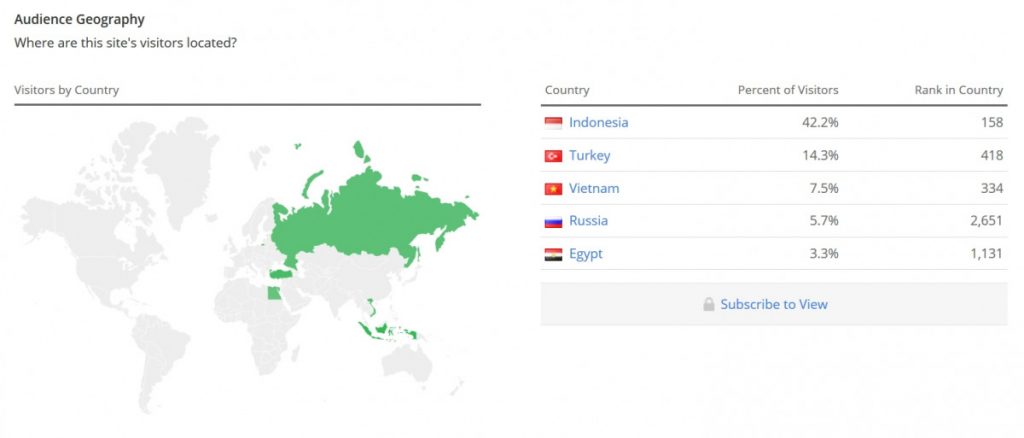Open the Vietnam country link
Screen dimensions: 1024x438
click(x=594, y=189)
